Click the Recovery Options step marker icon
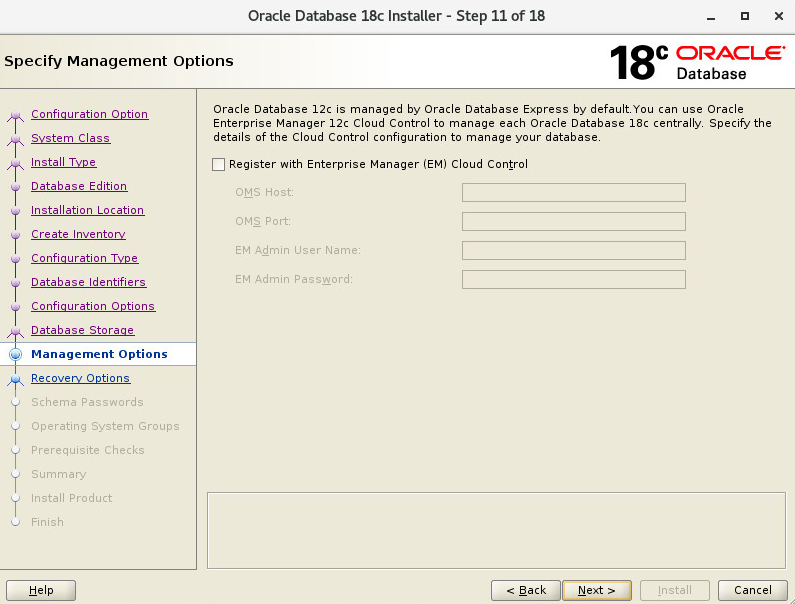The image size is (795, 604). pyautogui.click(x=16, y=379)
